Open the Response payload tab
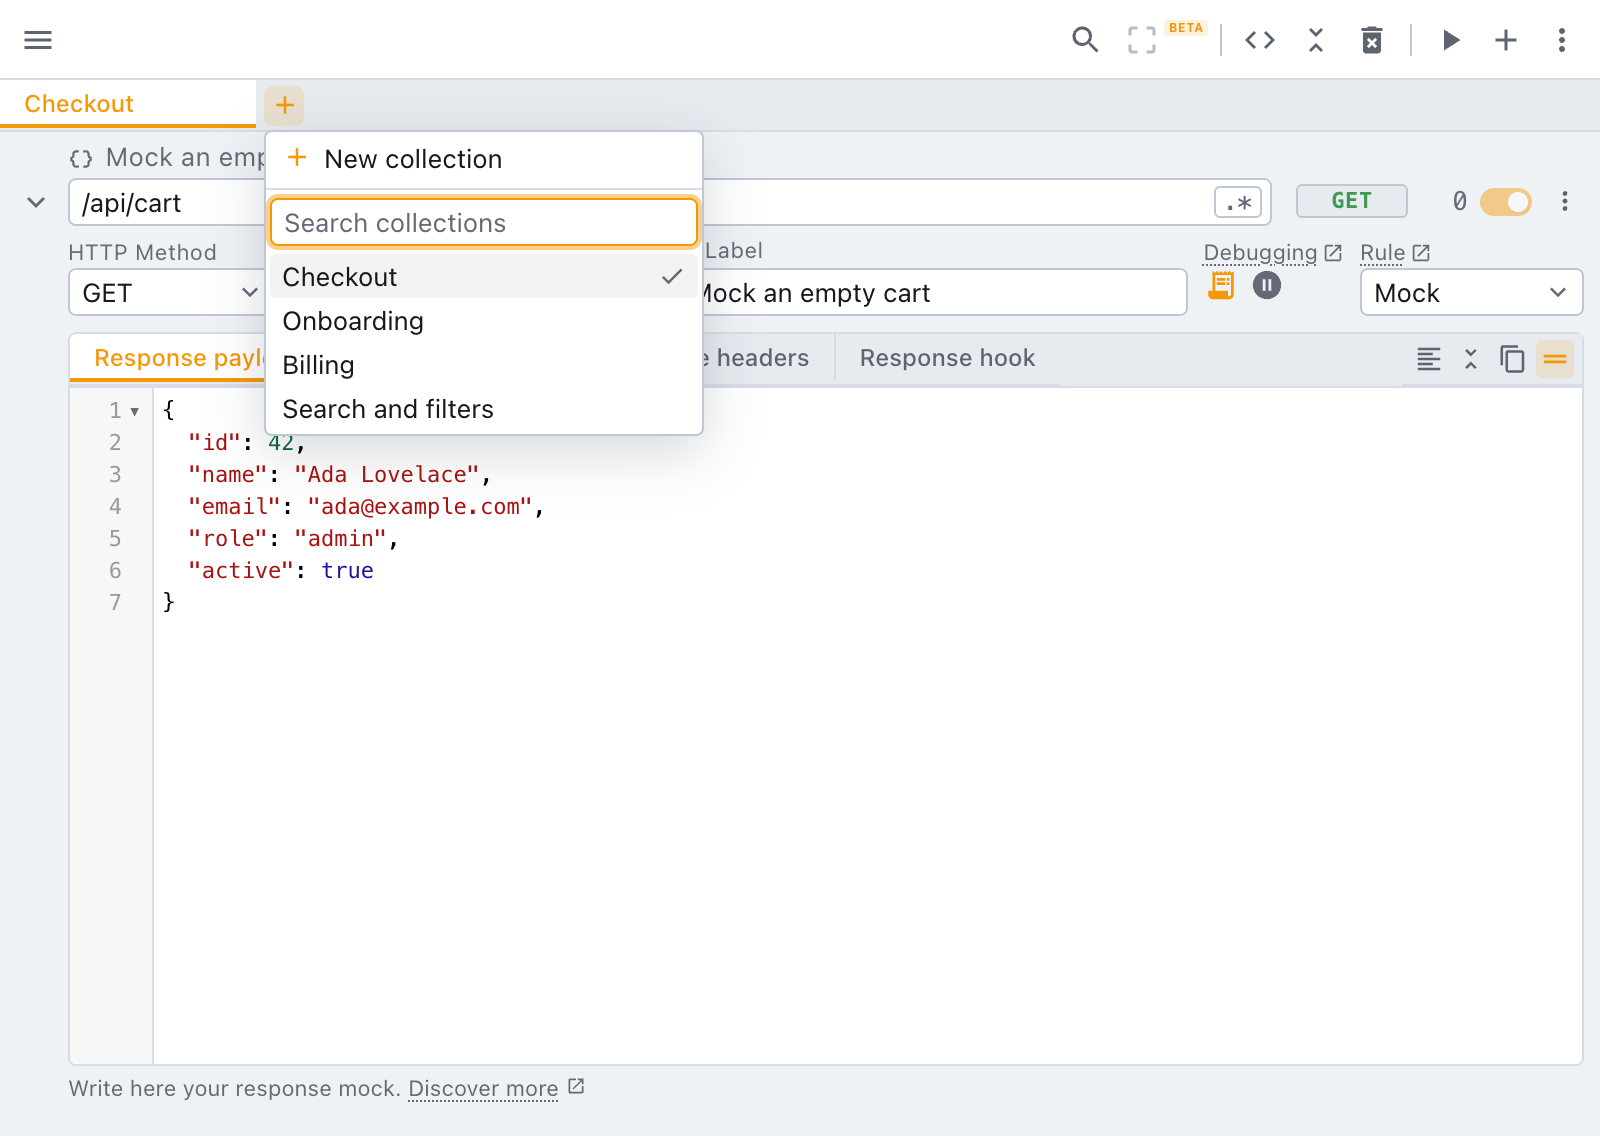Screen dimensions: 1600x1136 click(x=168, y=358)
